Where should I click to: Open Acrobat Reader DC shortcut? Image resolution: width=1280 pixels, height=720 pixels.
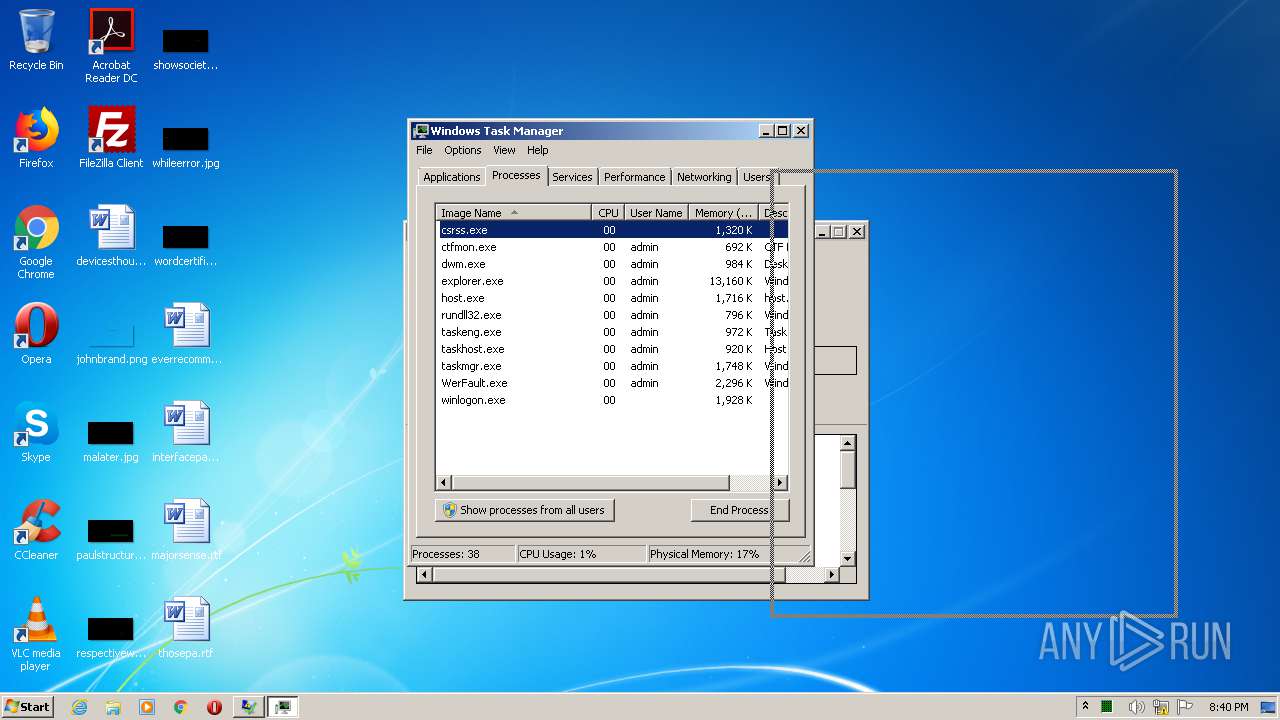click(111, 46)
